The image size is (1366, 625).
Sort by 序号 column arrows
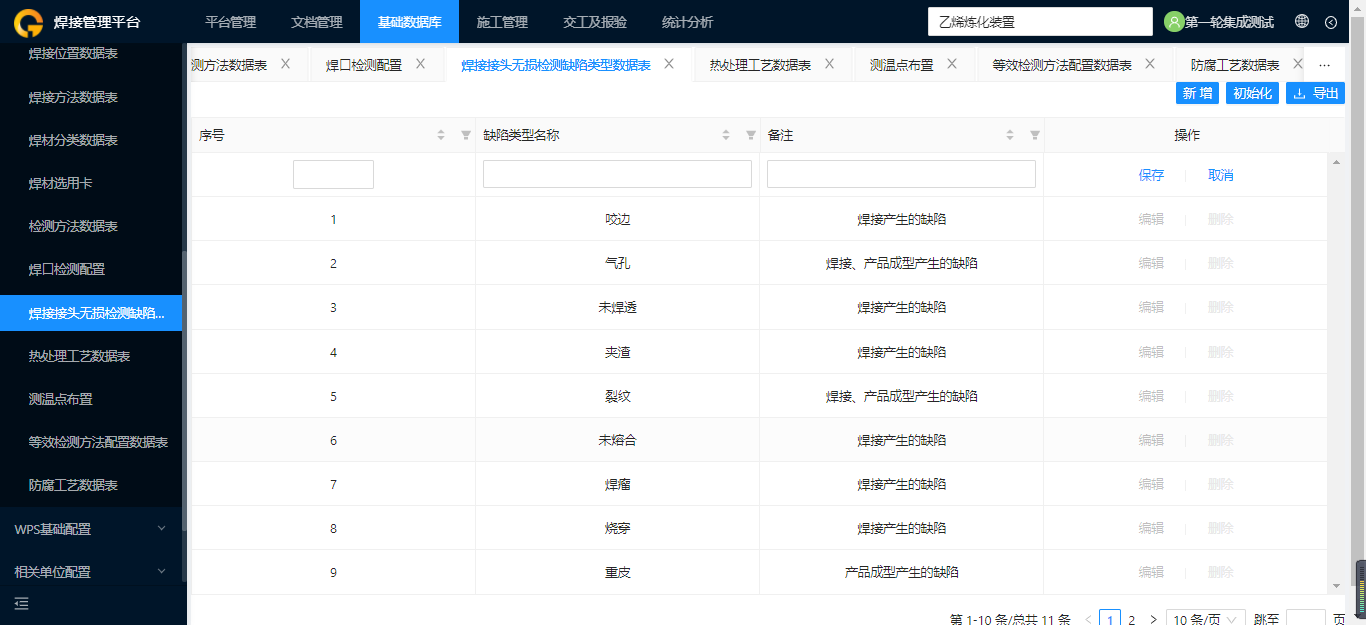pos(441,135)
